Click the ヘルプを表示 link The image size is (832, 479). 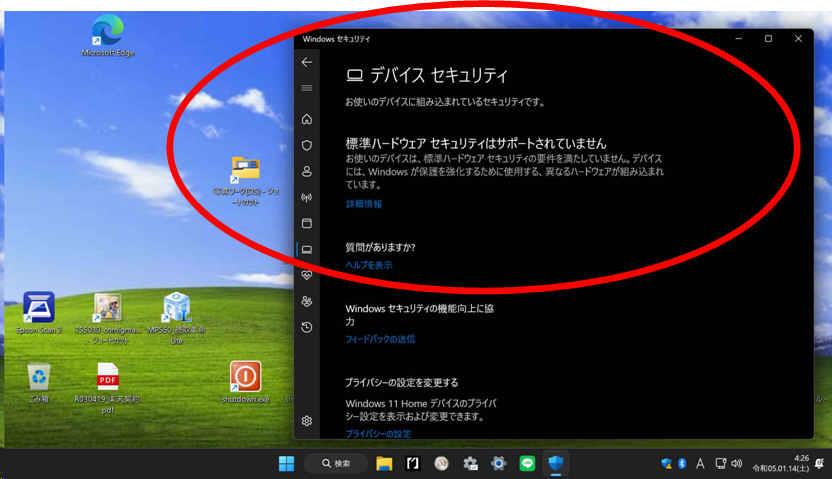click(369, 265)
